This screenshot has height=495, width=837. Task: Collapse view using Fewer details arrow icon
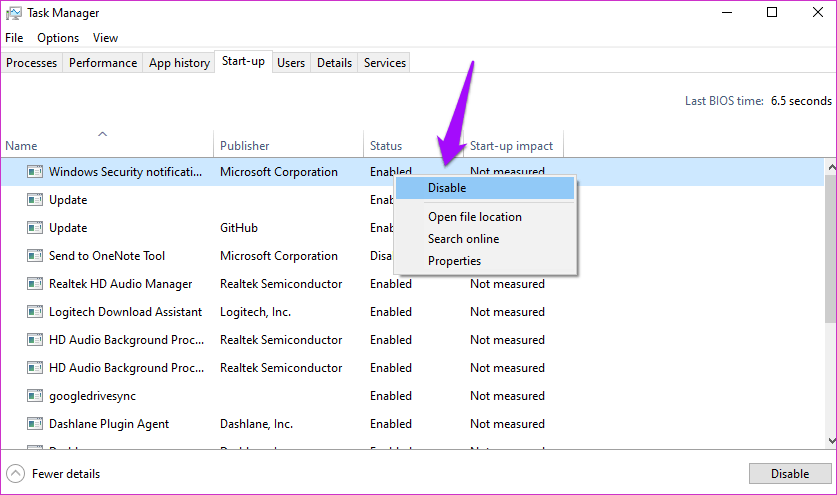click(15, 473)
